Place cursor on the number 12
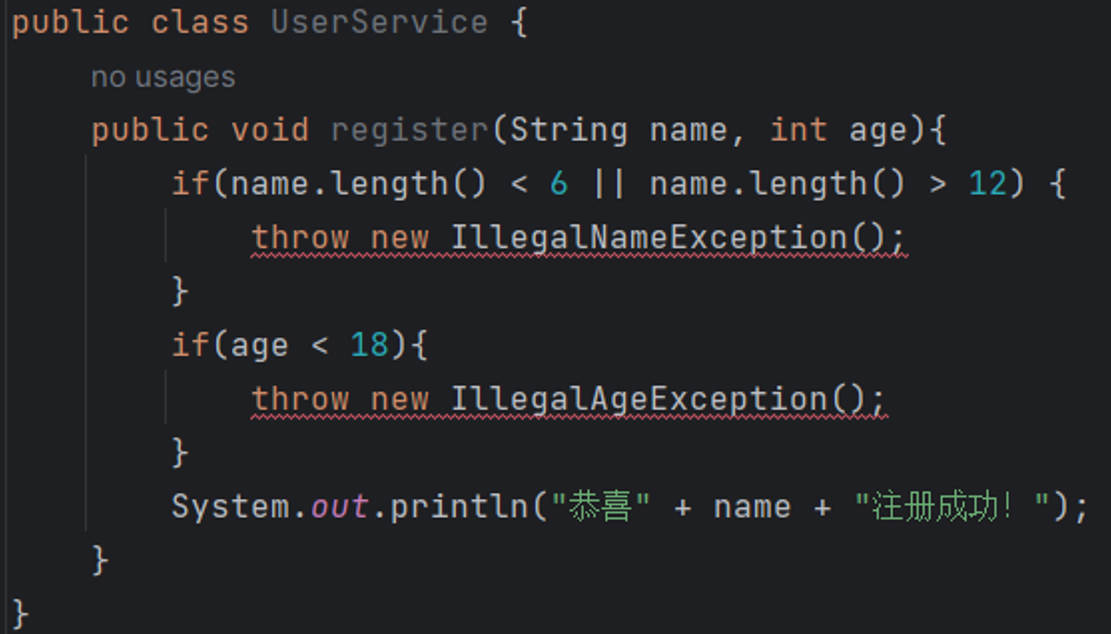This screenshot has height=634, width=1111. pyautogui.click(x=987, y=184)
